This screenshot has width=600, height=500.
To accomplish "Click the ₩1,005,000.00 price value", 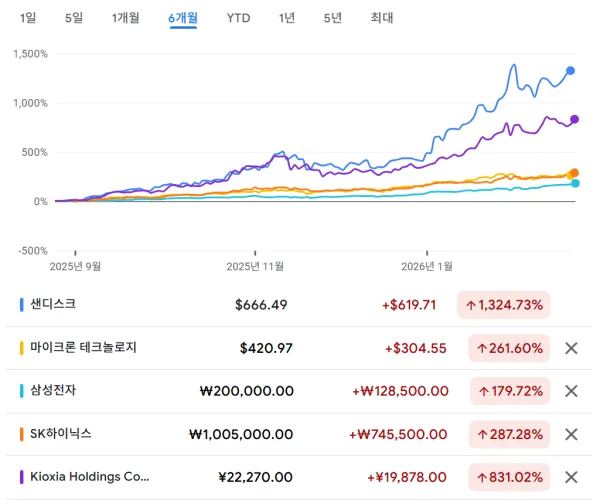I will click(241, 434).
